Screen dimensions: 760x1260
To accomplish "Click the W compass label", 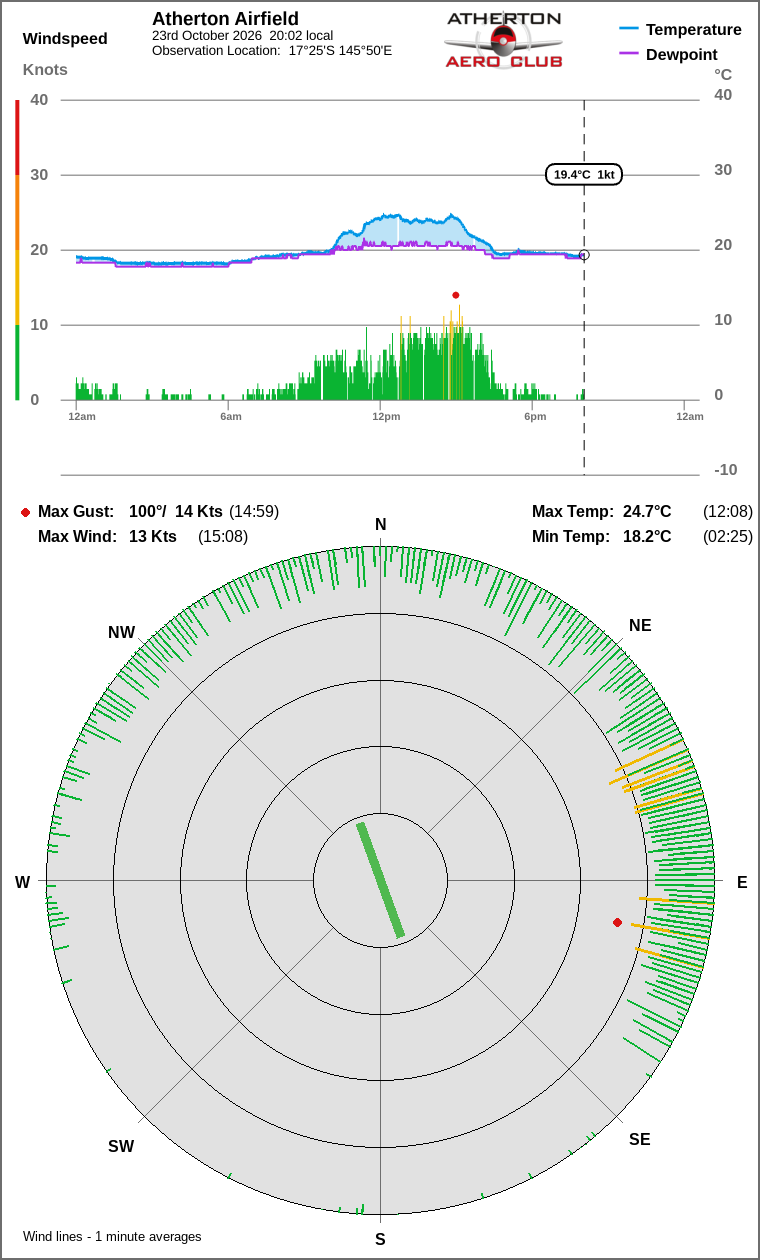I will coord(22,882).
